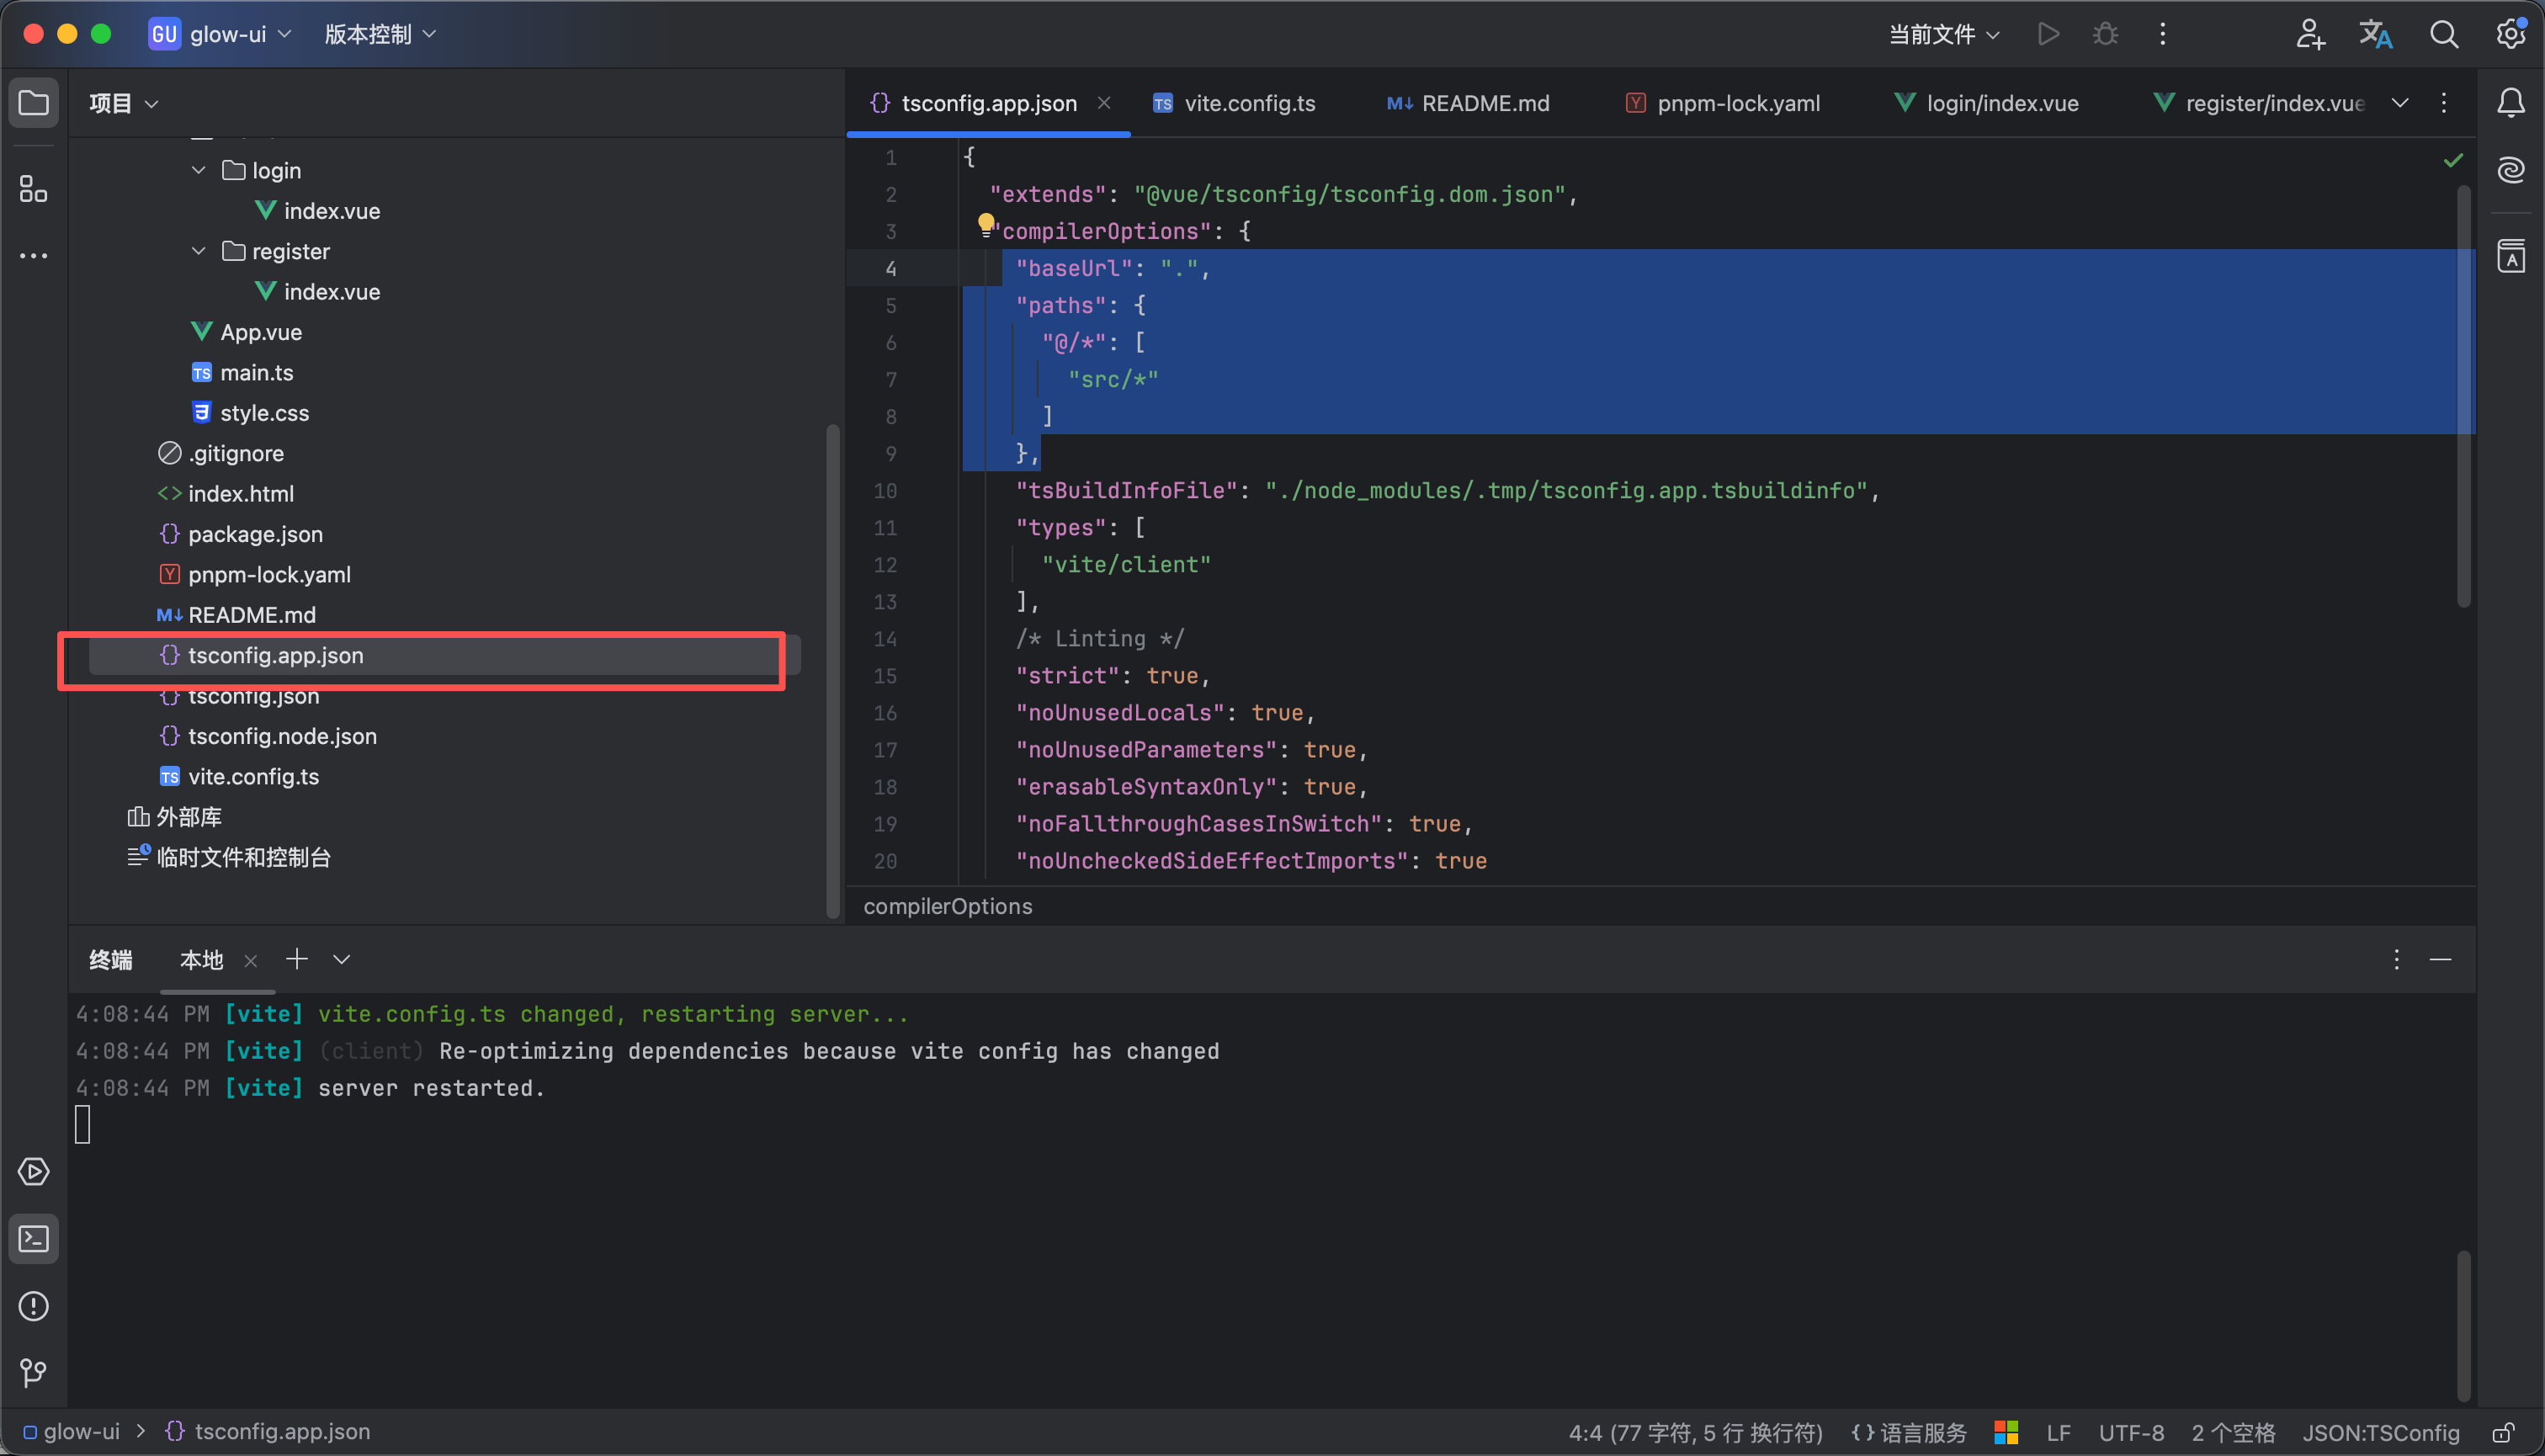
Task: Click the translation plugin icon
Action: (x=2376, y=34)
